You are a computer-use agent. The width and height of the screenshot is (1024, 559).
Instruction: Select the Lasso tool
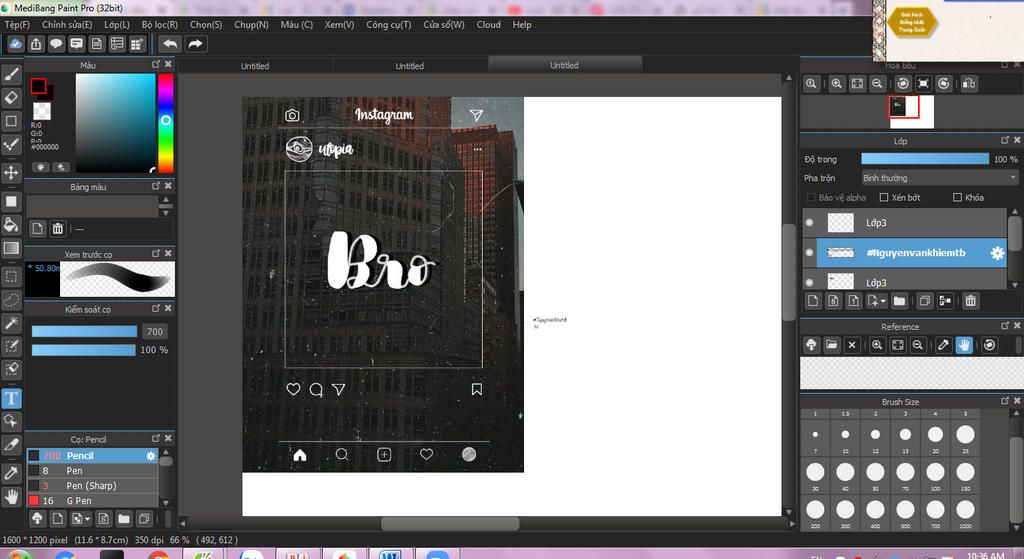coord(12,300)
